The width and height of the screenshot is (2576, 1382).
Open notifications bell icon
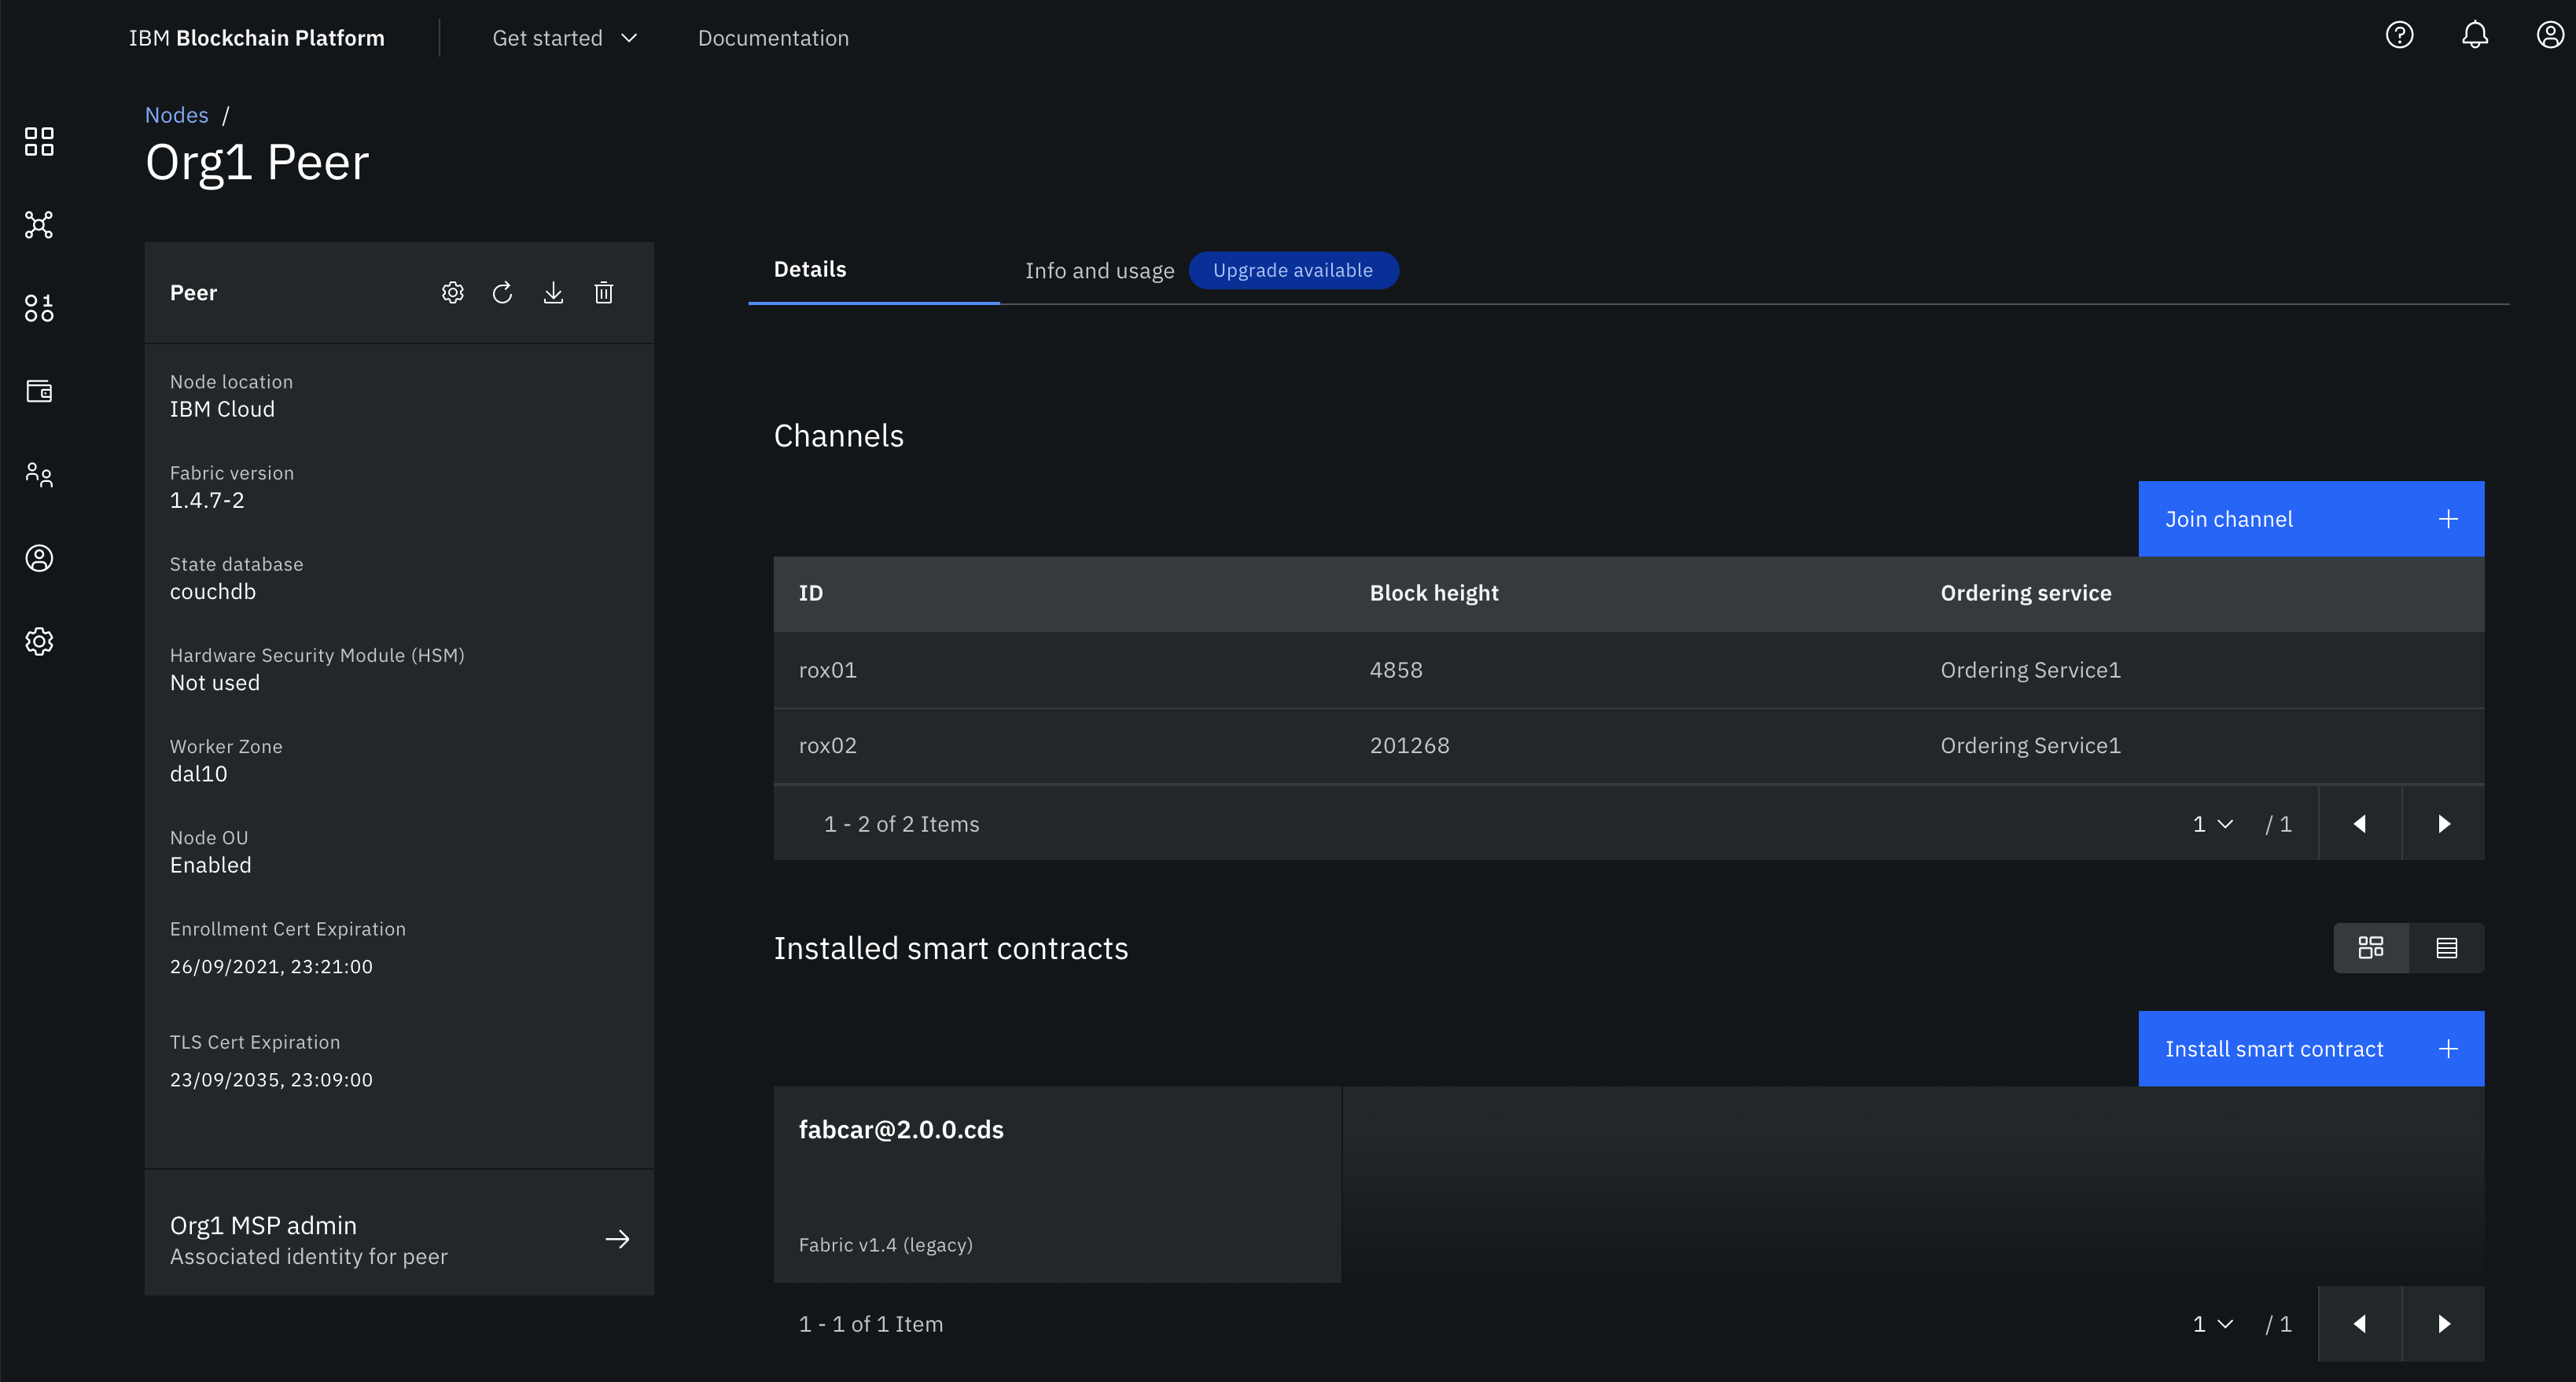(x=2475, y=36)
